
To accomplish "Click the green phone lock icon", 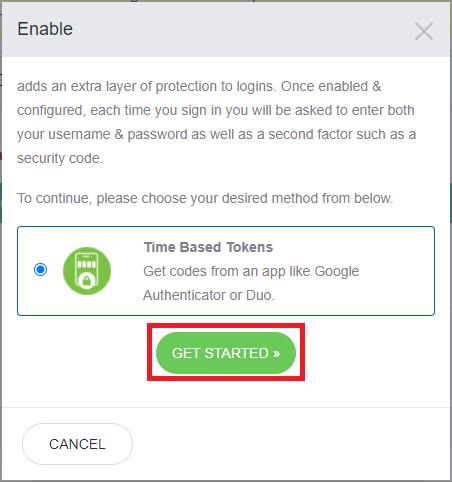I will [87, 271].
